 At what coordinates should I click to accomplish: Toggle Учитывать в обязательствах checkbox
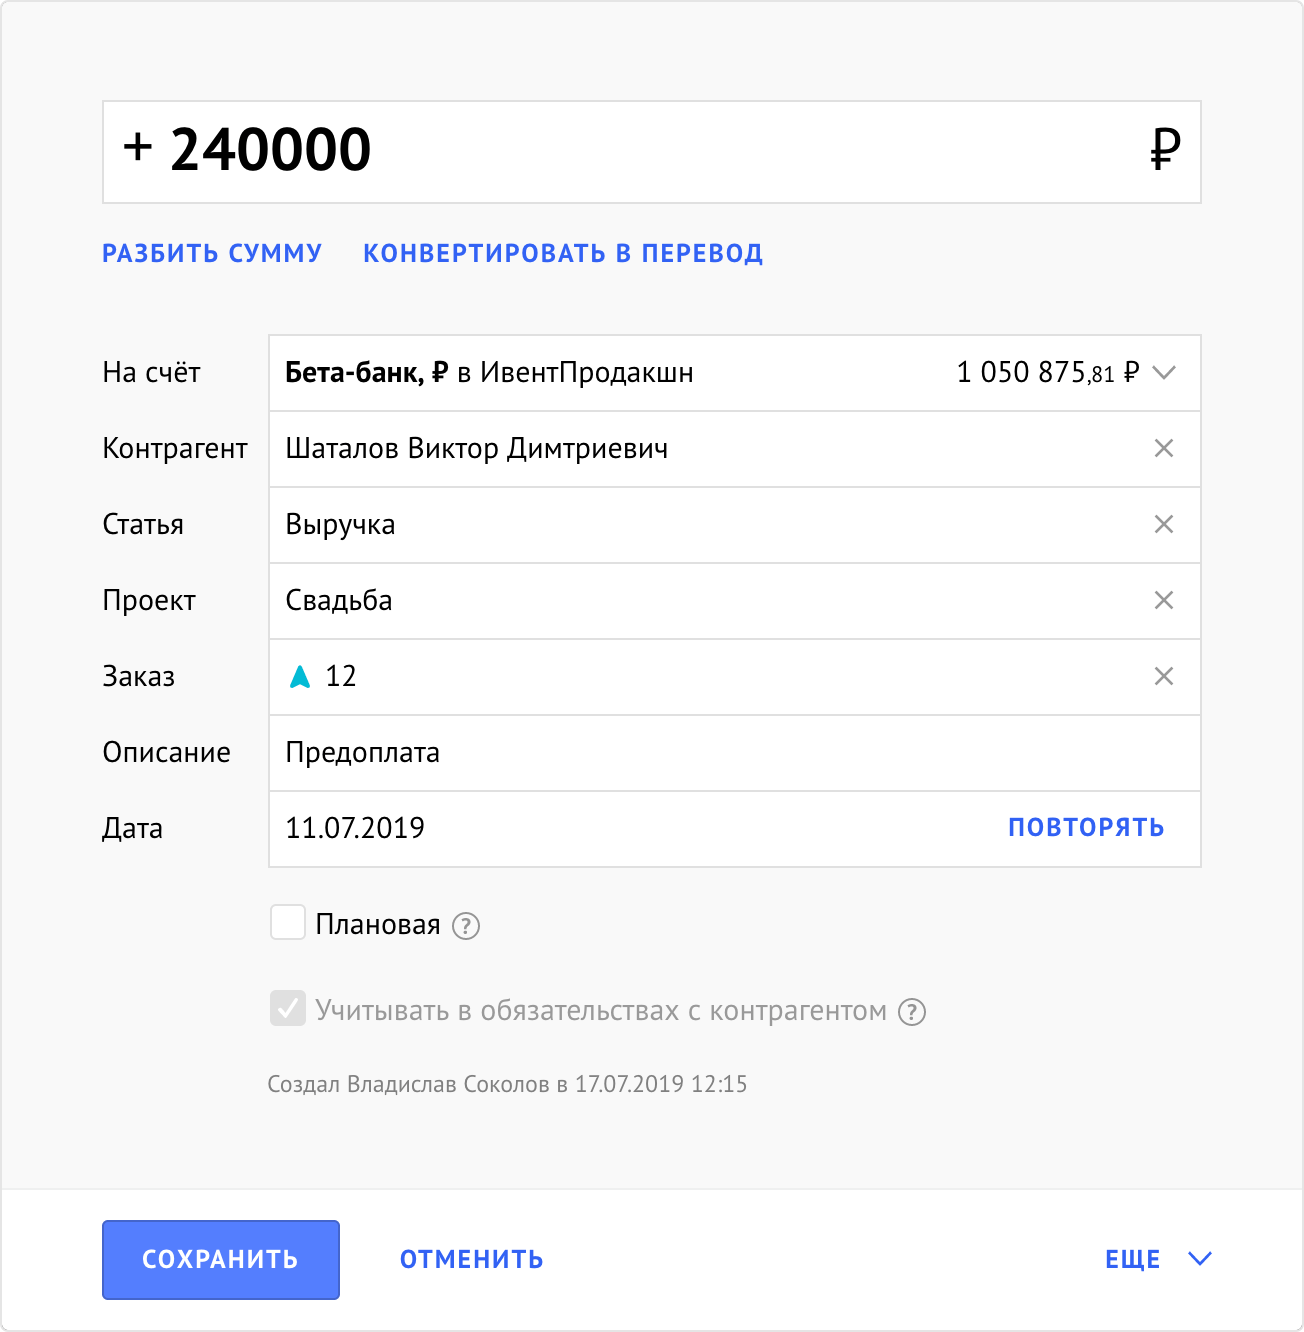pyautogui.click(x=288, y=1008)
